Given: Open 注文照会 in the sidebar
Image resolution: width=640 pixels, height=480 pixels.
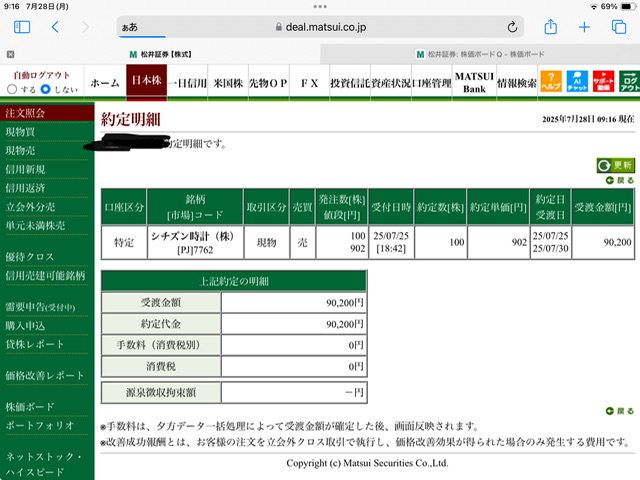Looking at the screenshot, I should point(47,113).
